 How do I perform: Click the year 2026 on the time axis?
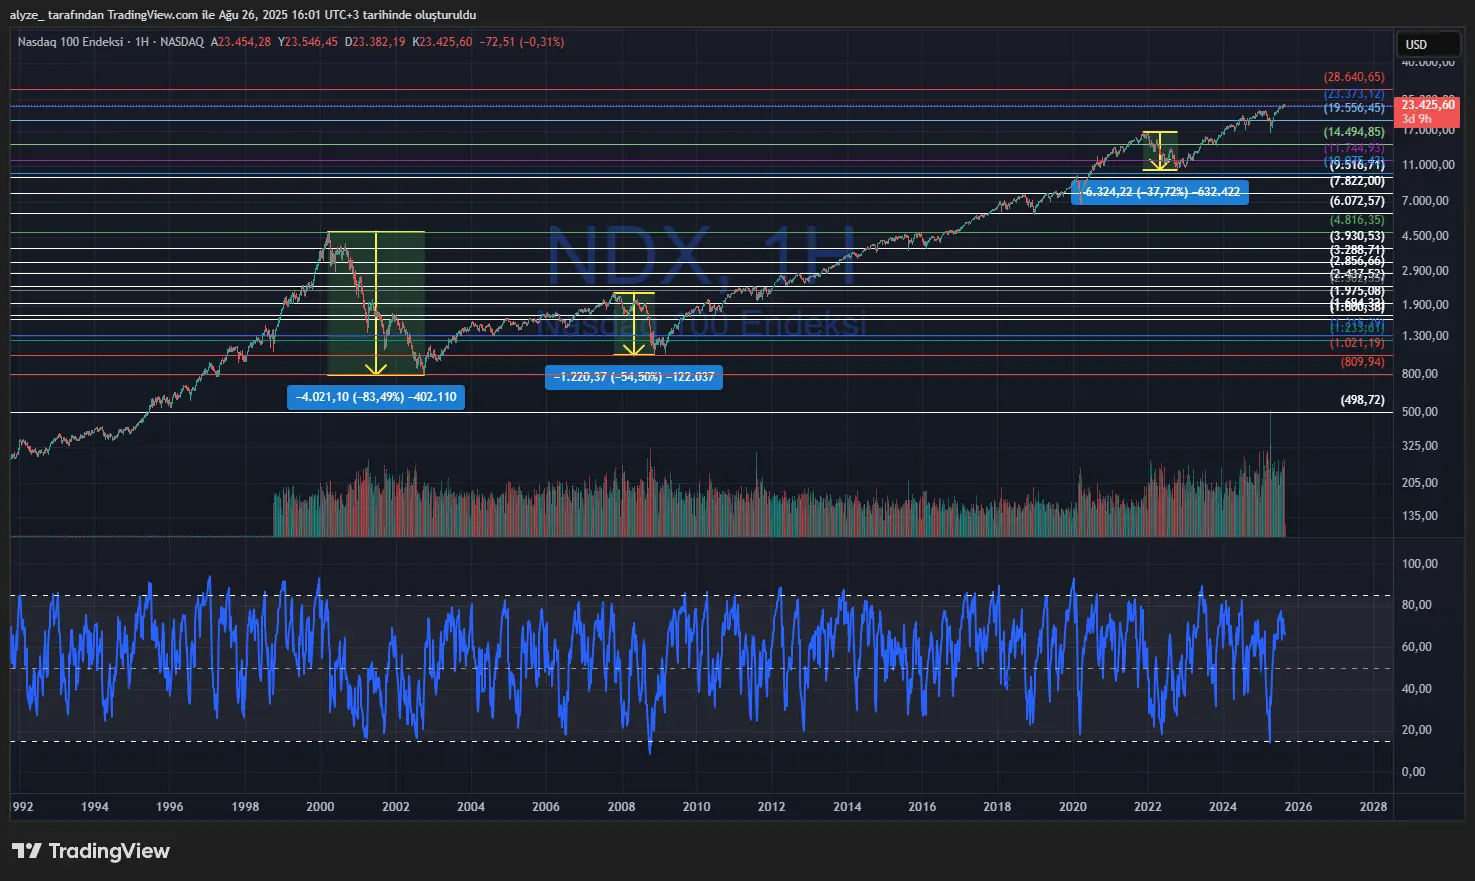pyautogui.click(x=1298, y=807)
